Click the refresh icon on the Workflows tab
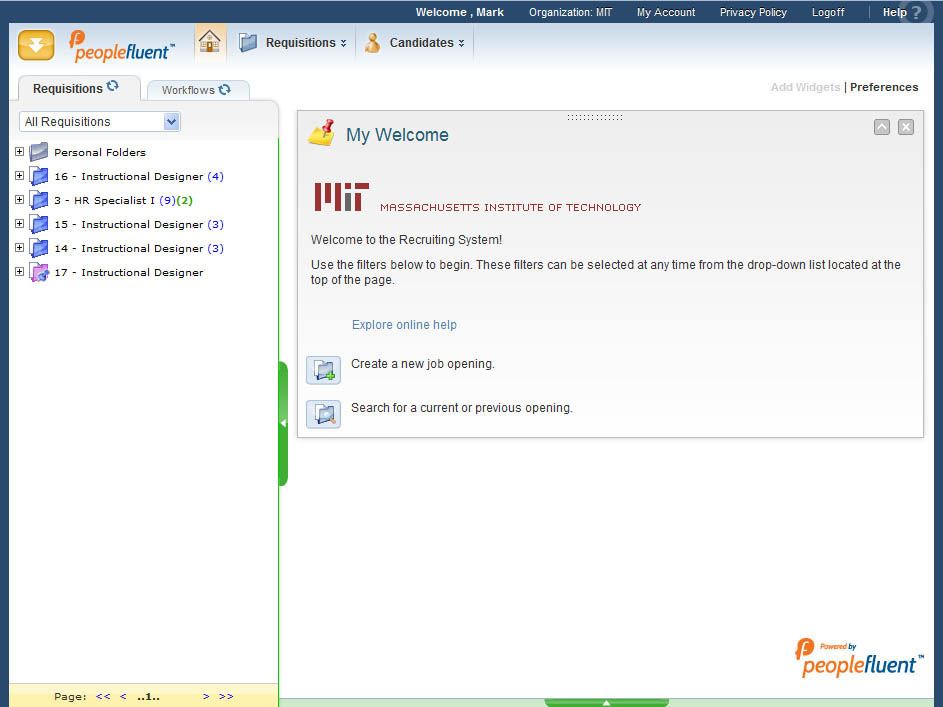 point(225,89)
